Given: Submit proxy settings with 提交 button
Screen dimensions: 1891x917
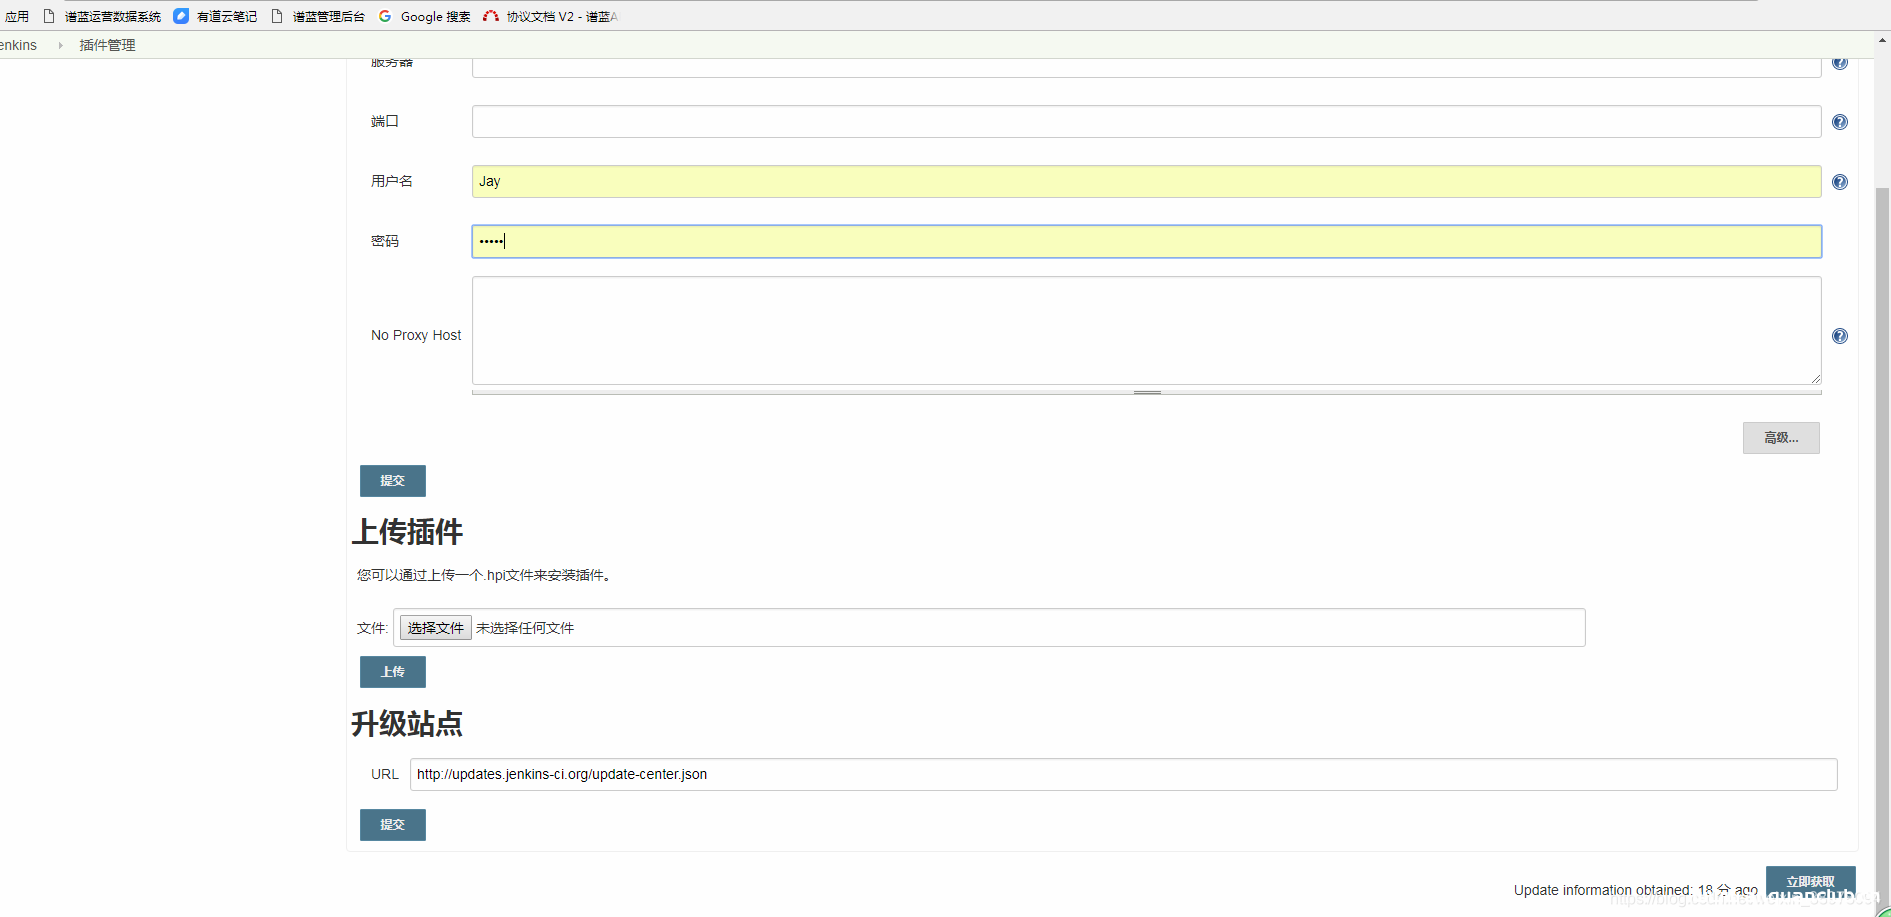Looking at the screenshot, I should tap(392, 481).
